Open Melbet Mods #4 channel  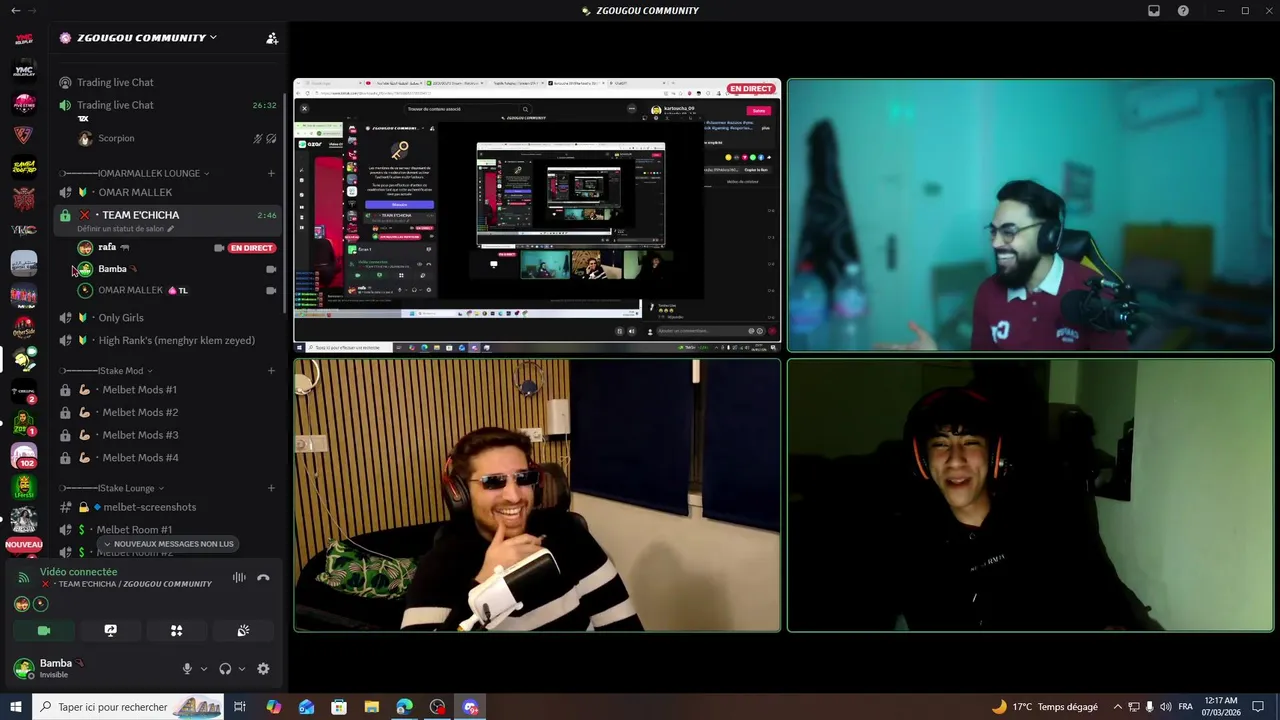[167, 458]
